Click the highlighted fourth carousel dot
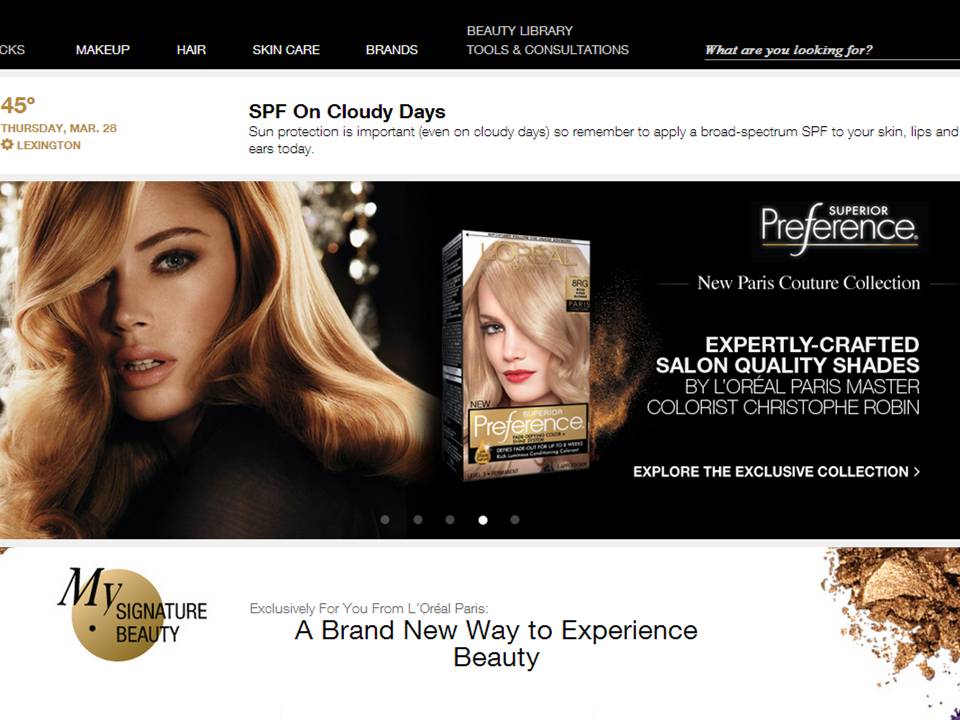960x720 pixels. 483,520
